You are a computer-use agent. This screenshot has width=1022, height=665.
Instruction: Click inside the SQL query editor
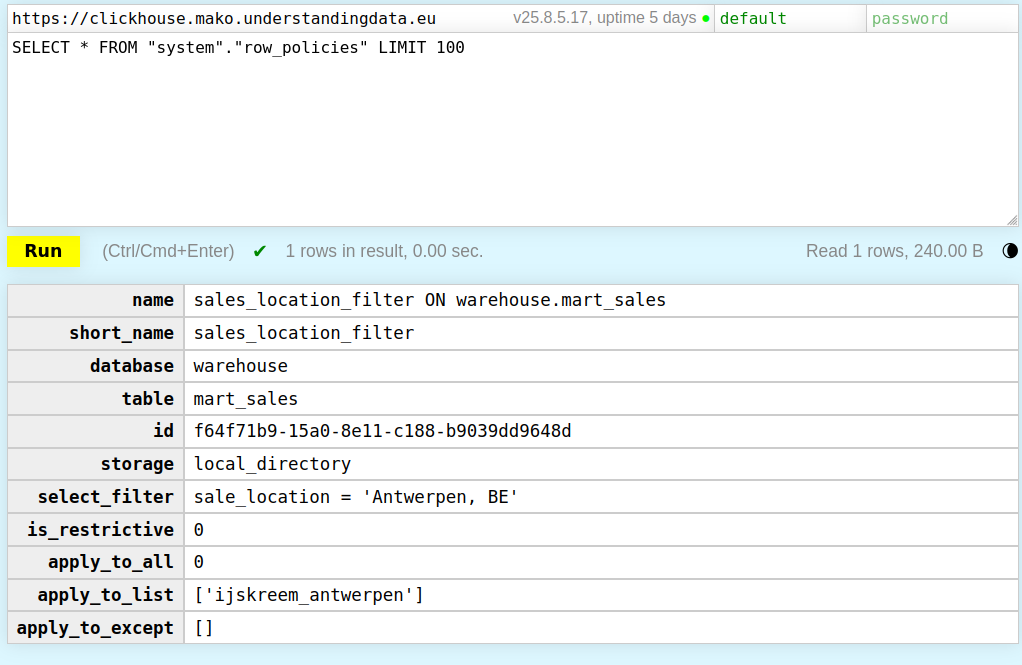510,130
